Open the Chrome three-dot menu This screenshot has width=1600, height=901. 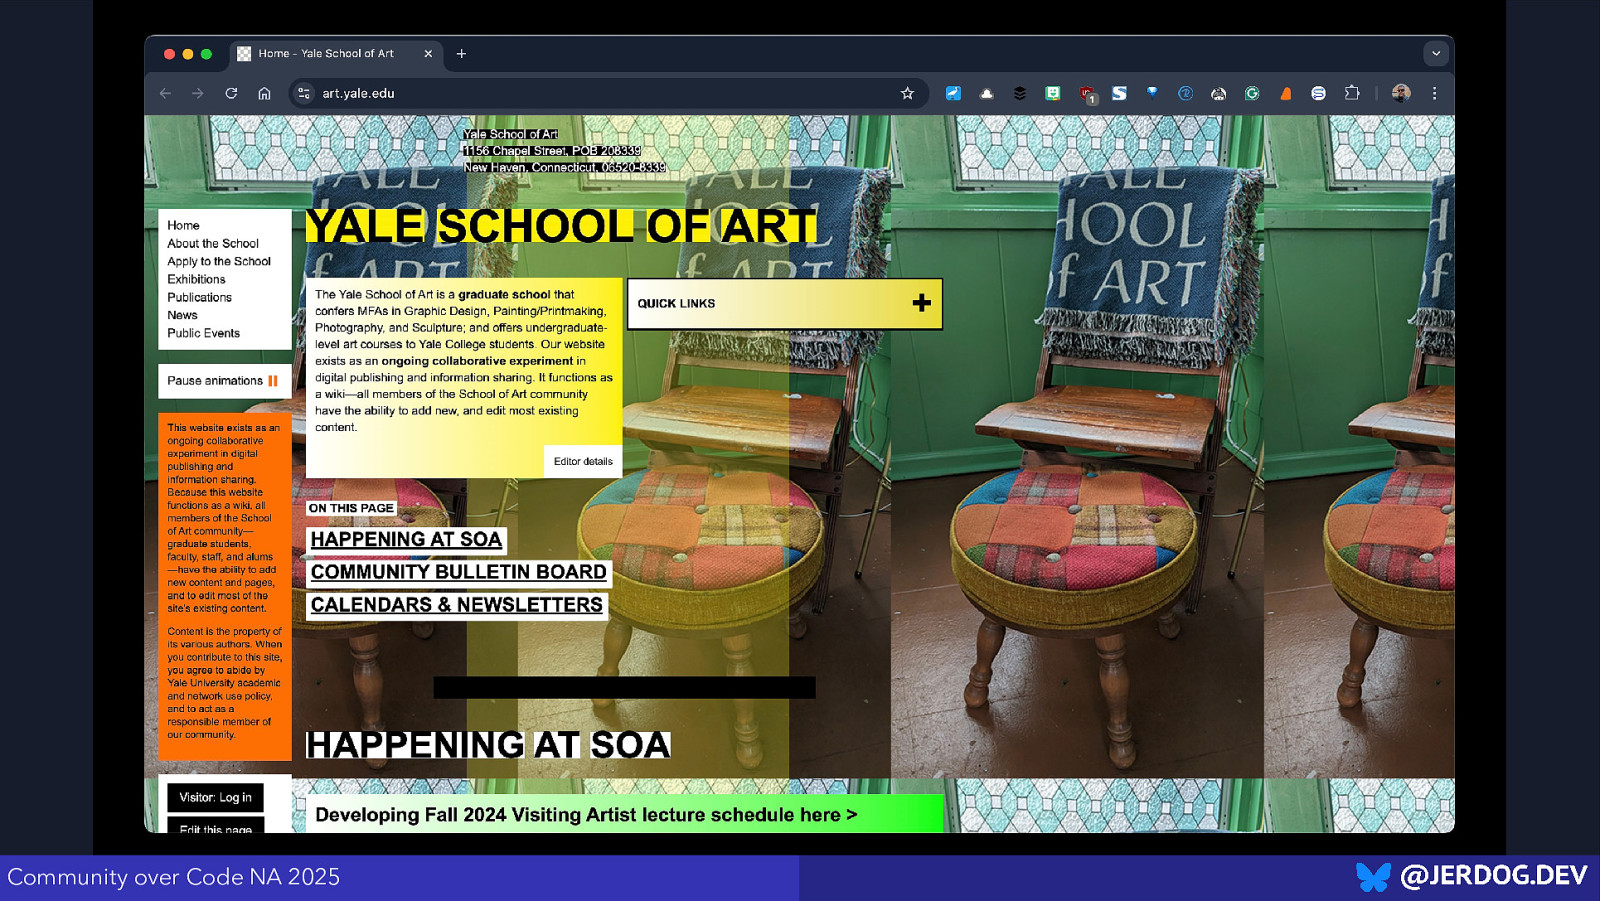(x=1434, y=93)
